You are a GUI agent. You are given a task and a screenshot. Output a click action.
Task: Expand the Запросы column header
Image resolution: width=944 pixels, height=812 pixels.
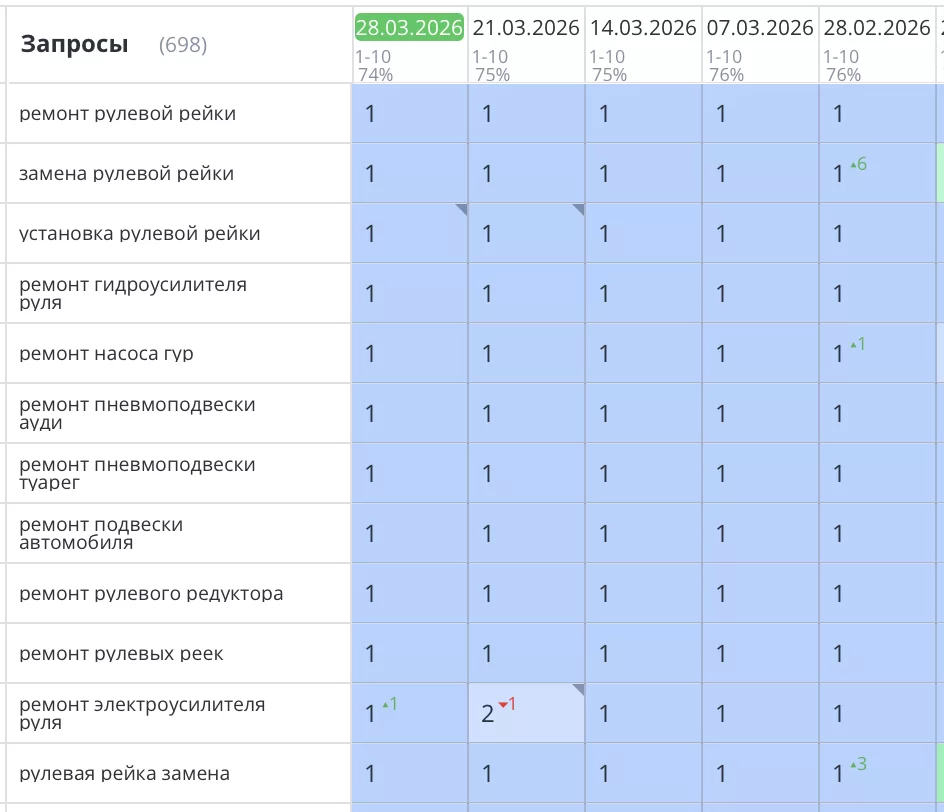coord(73,45)
